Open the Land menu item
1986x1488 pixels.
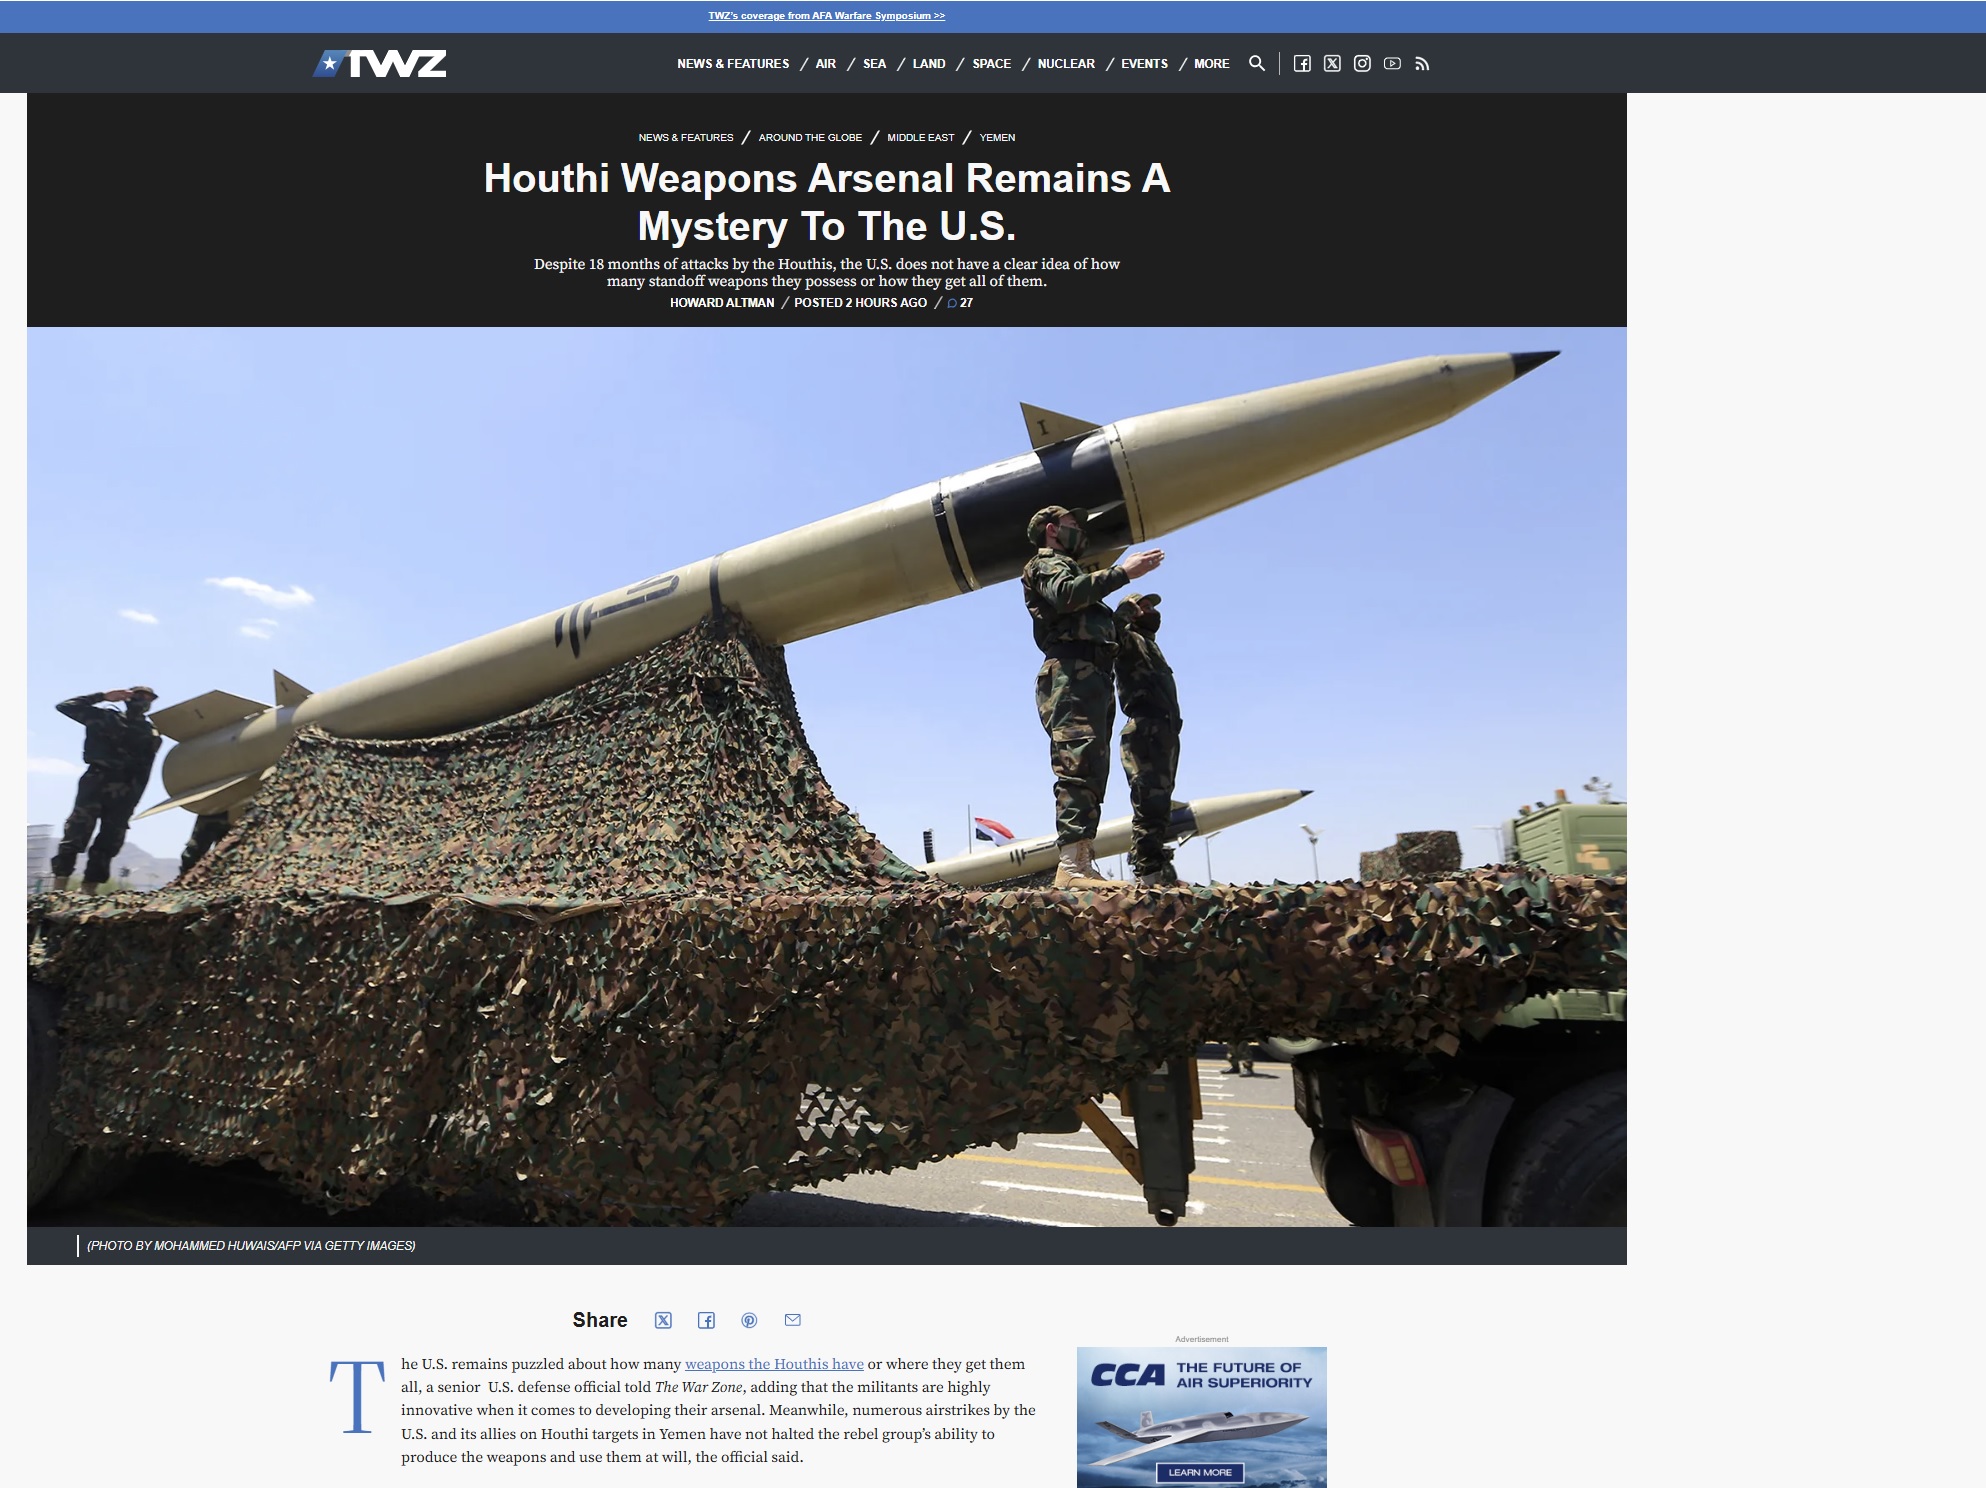929,63
